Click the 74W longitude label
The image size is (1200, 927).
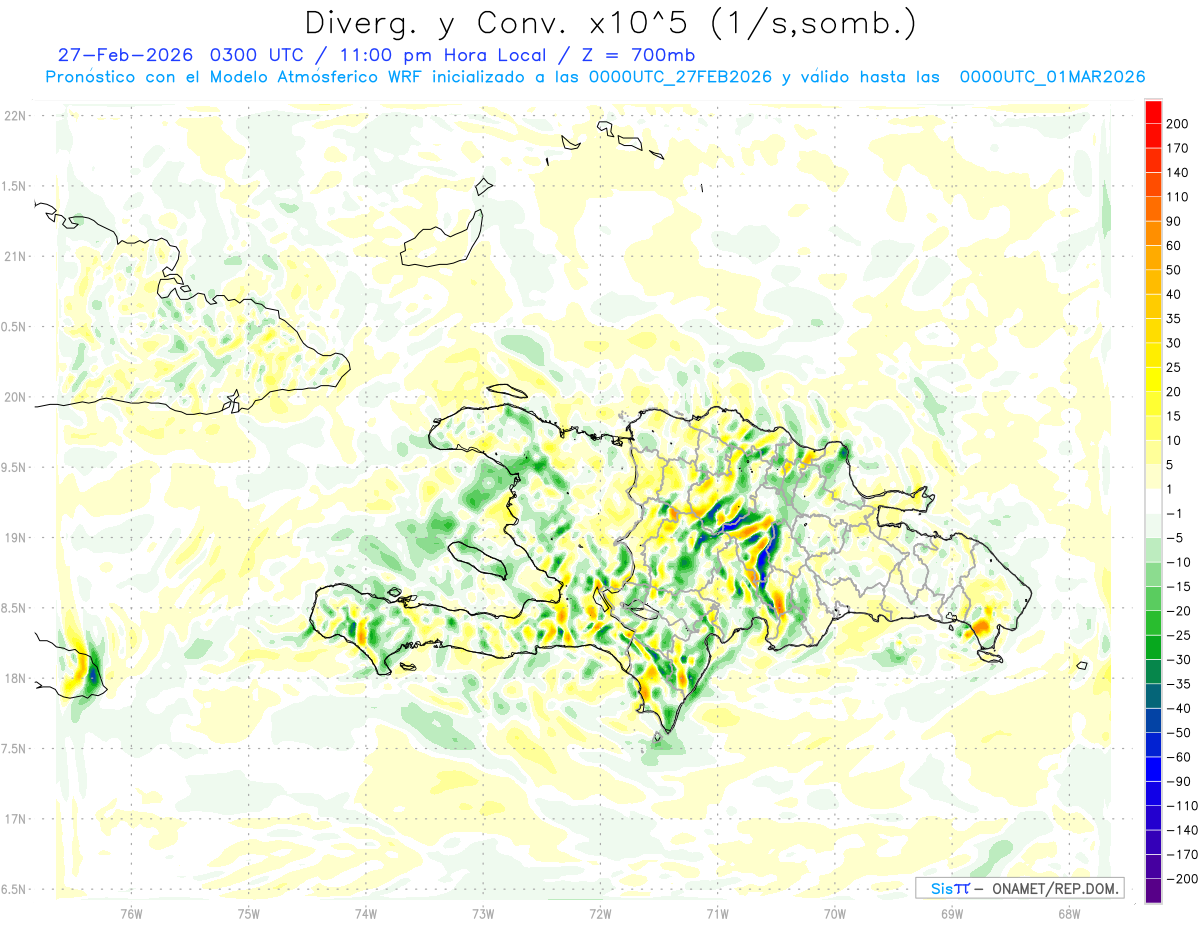[366, 913]
